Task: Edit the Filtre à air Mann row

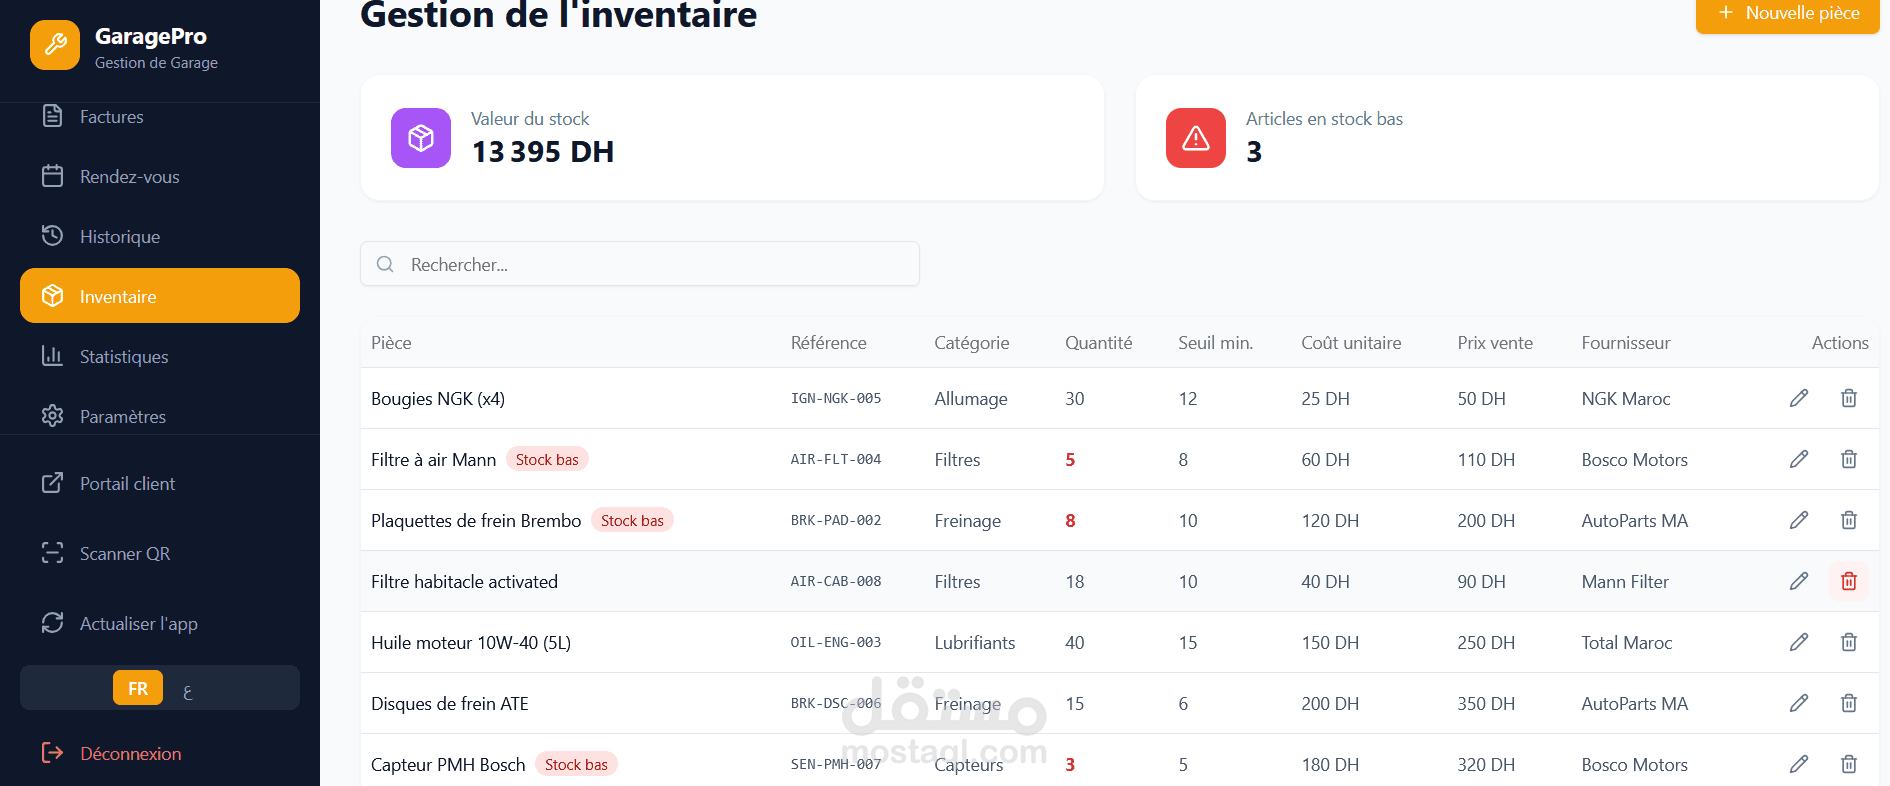Action: click(x=1799, y=459)
